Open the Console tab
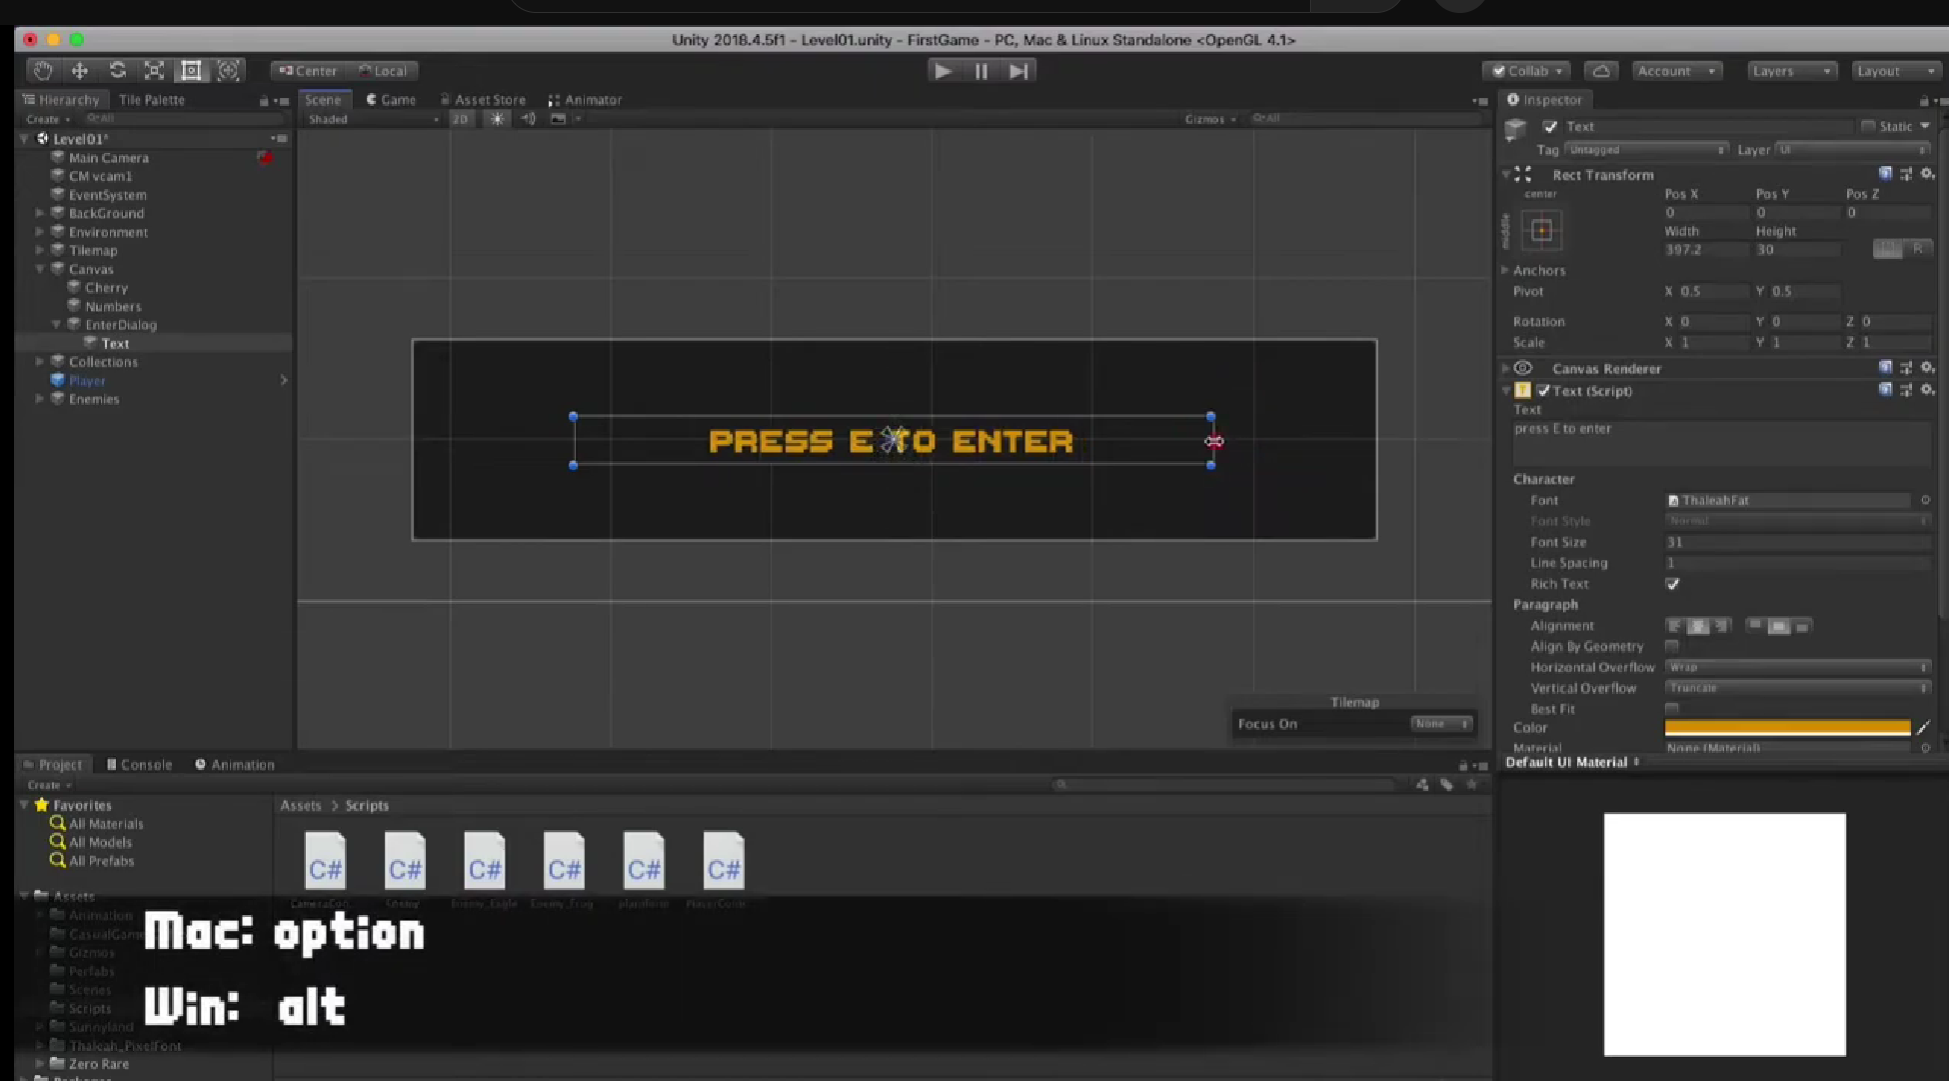This screenshot has height=1081, width=1949. (140, 764)
